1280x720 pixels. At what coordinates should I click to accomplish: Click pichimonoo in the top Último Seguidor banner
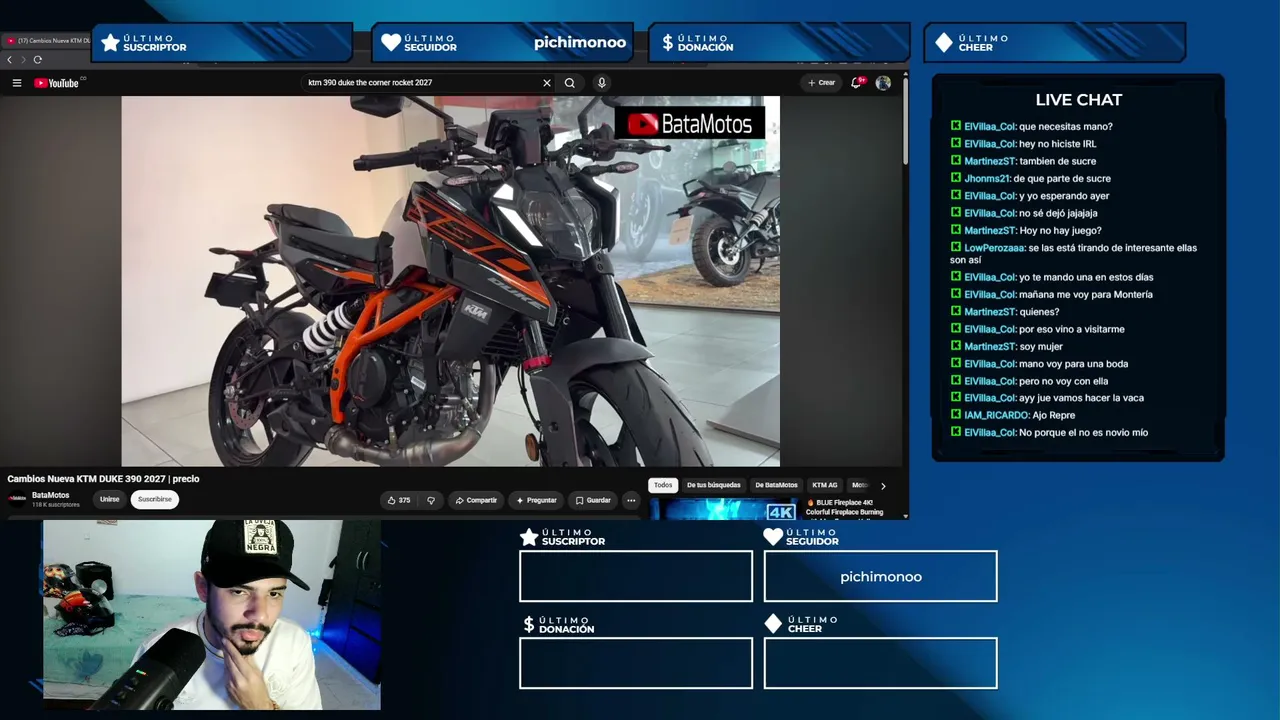click(x=580, y=42)
